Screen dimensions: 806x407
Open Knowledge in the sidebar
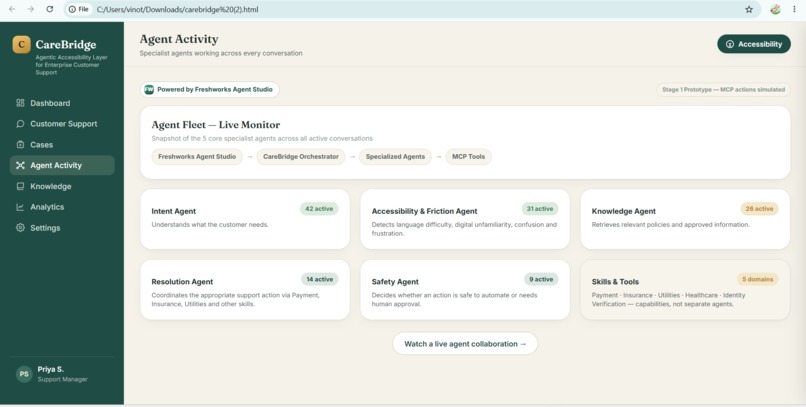62,186
